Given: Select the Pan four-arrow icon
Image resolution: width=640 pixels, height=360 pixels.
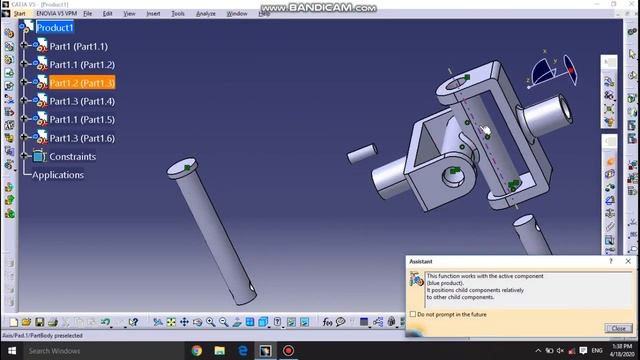Looking at the screenshot, I should pos(184,322).
